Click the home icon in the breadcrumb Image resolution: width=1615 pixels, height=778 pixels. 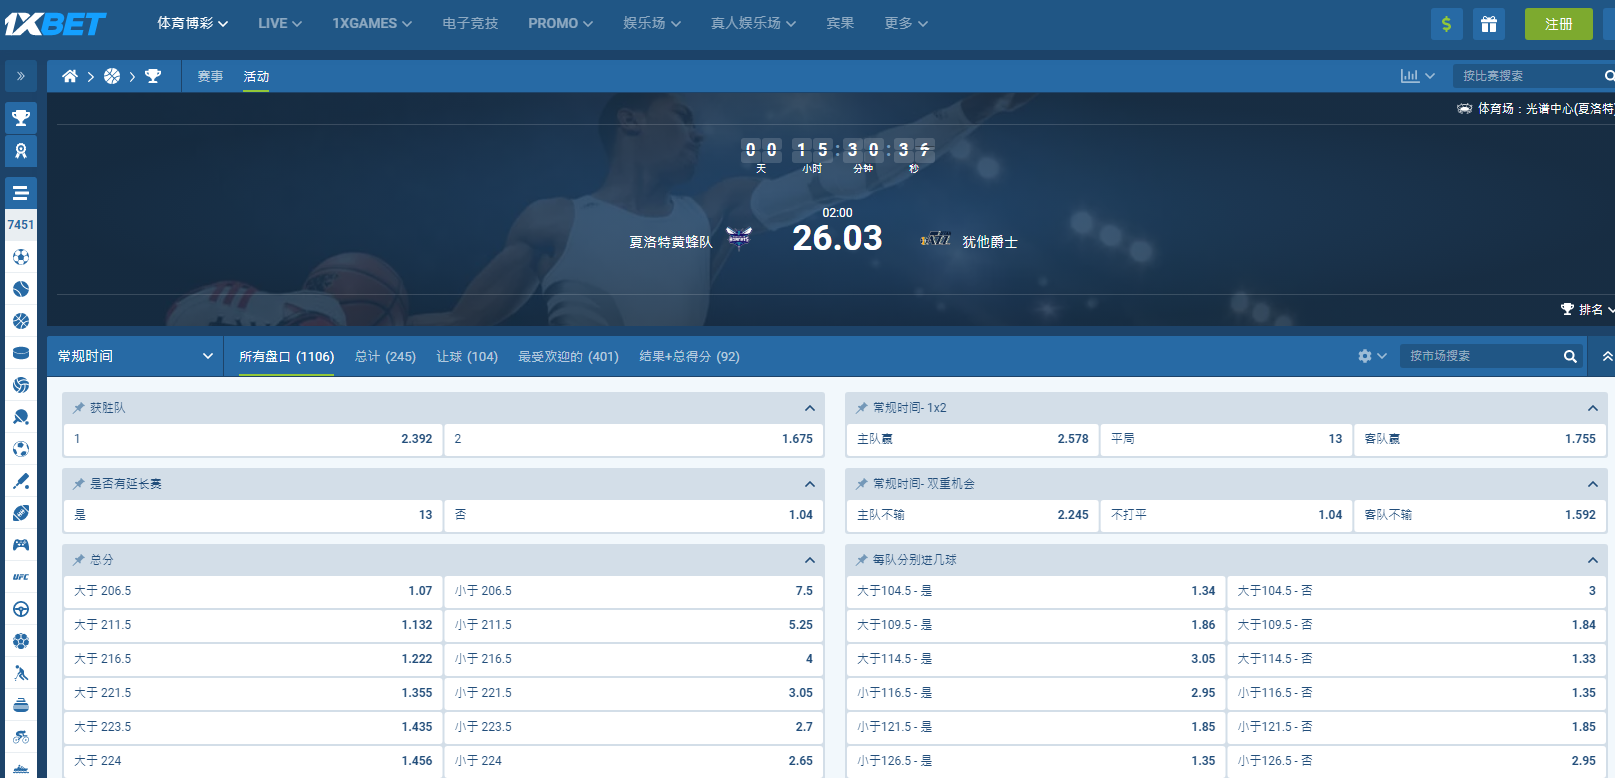(70, 76)
